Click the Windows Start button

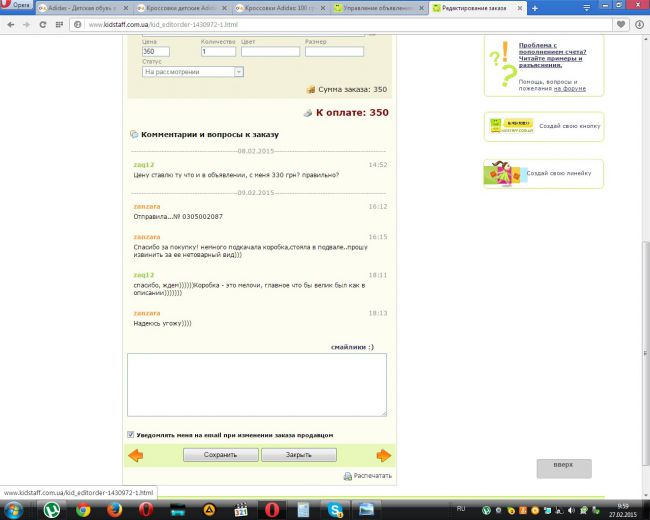click(x=14, y=508)
